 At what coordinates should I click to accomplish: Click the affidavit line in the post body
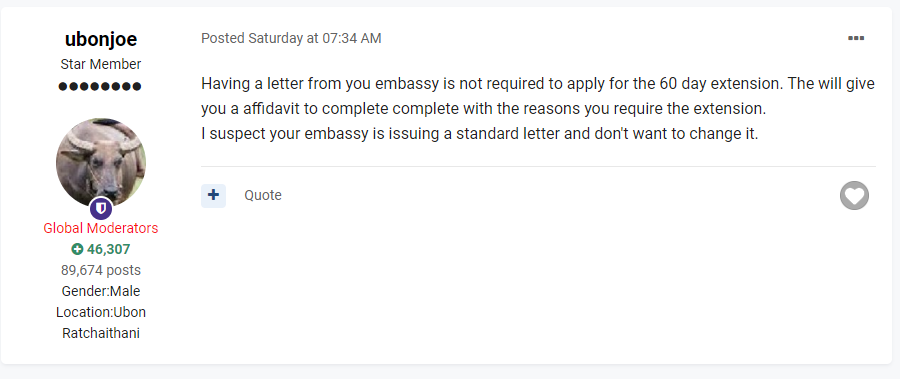click(484, 109)
